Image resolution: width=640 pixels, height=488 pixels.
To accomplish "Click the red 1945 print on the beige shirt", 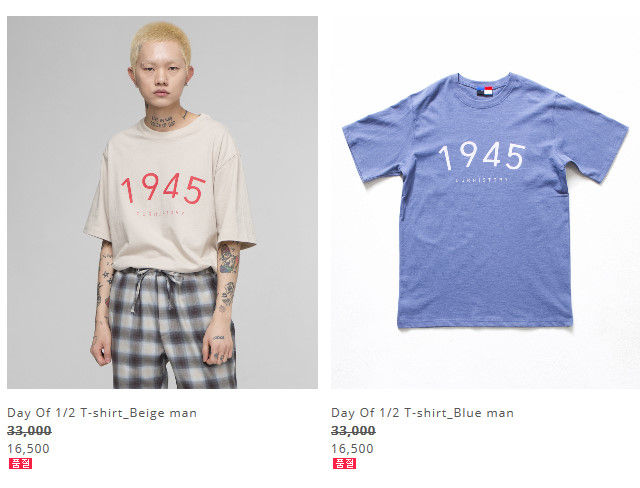I will pyautogui.click(x=163, y=189).
